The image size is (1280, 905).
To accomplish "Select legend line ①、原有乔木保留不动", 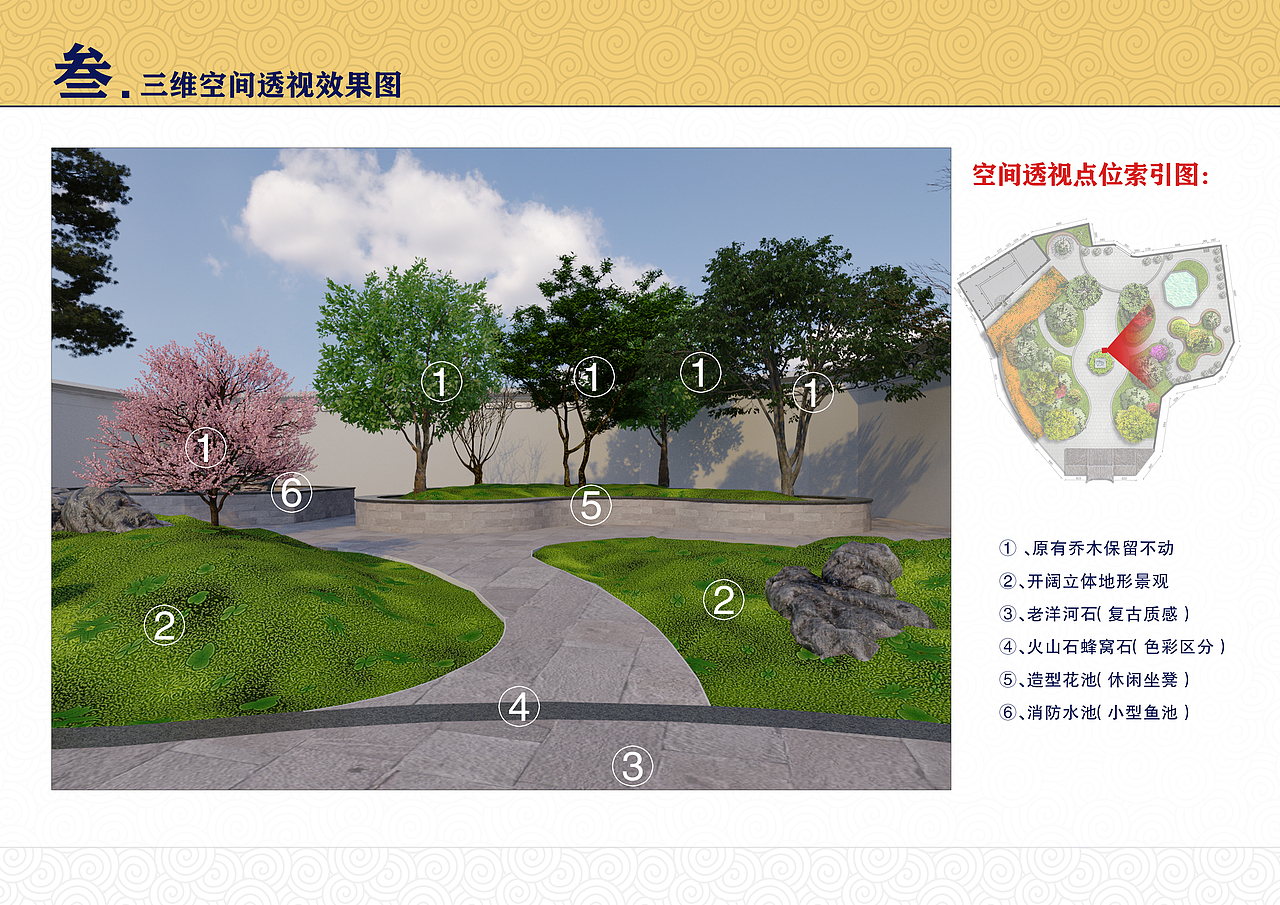I will pyautogui.click(x=1086, y=548).
